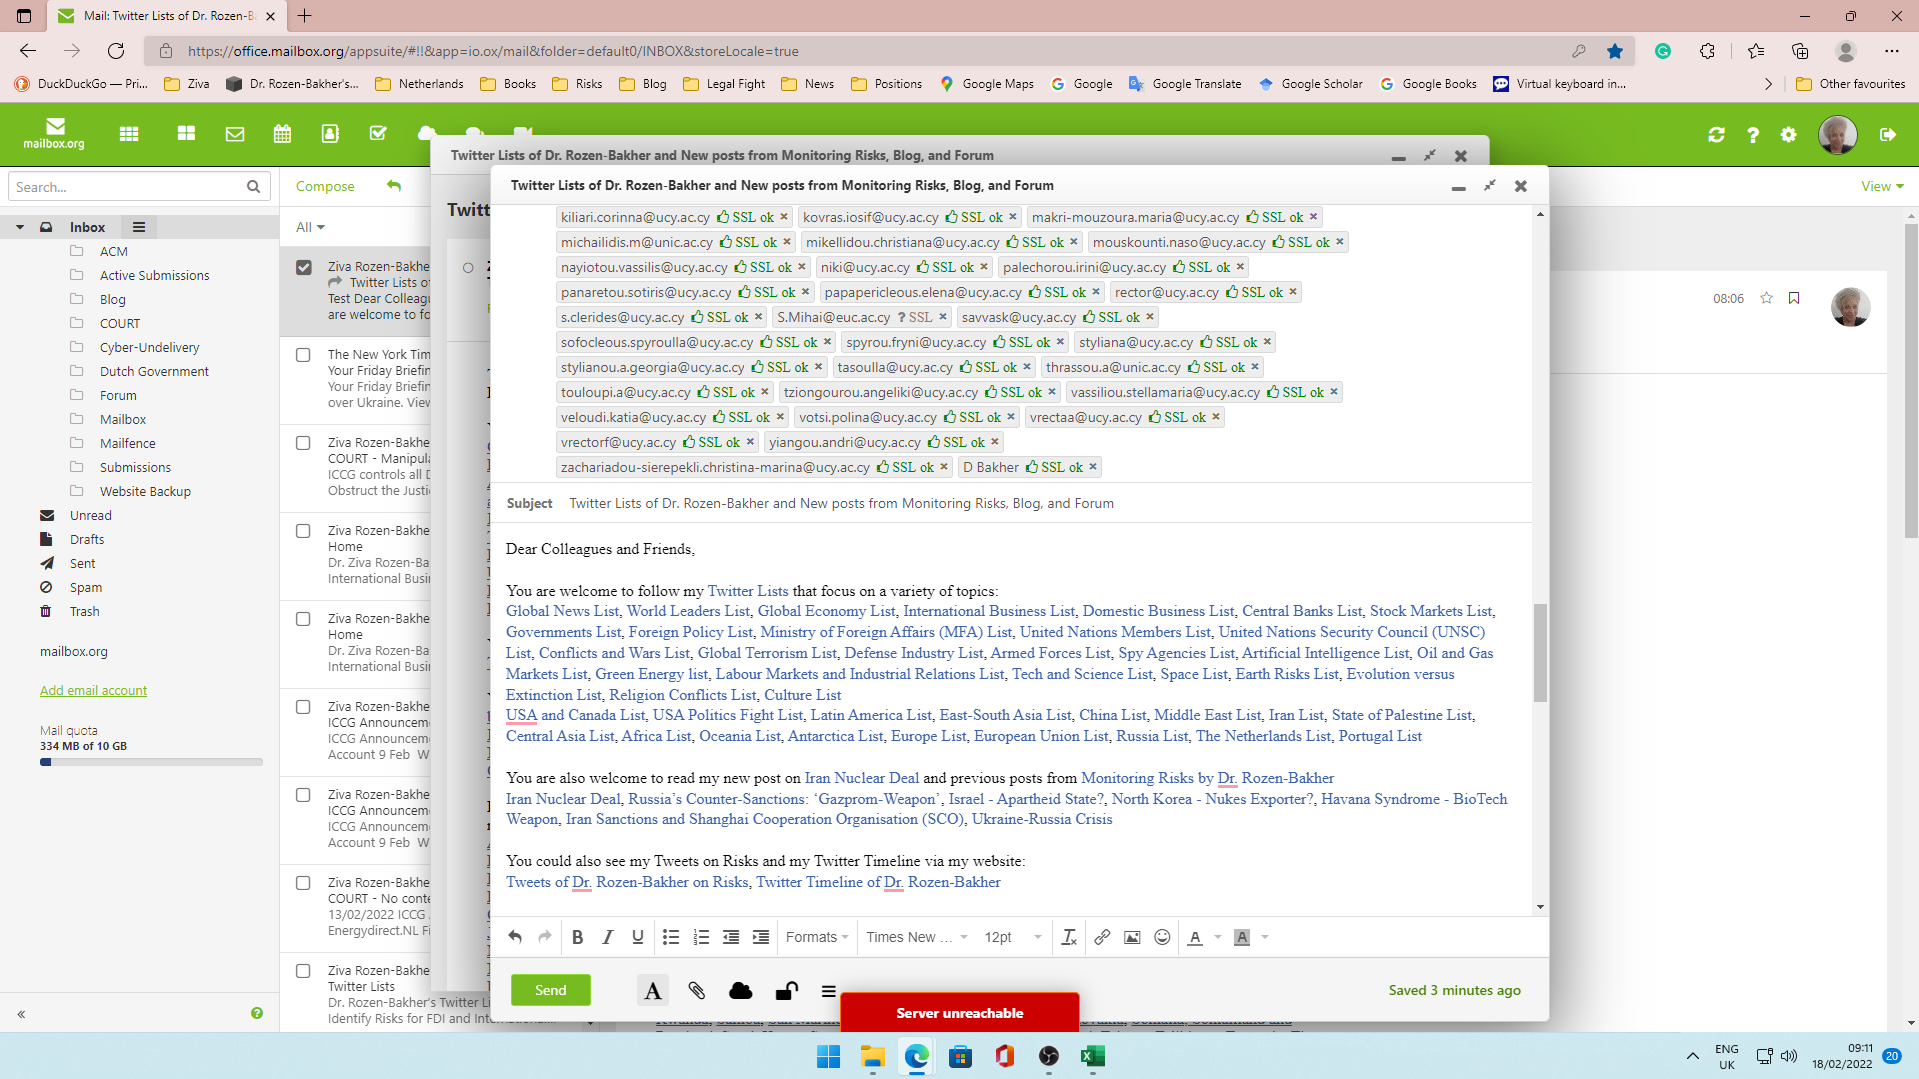Insert an image into the message
Viewport: 1919px width, 1079px height.
1132,937
